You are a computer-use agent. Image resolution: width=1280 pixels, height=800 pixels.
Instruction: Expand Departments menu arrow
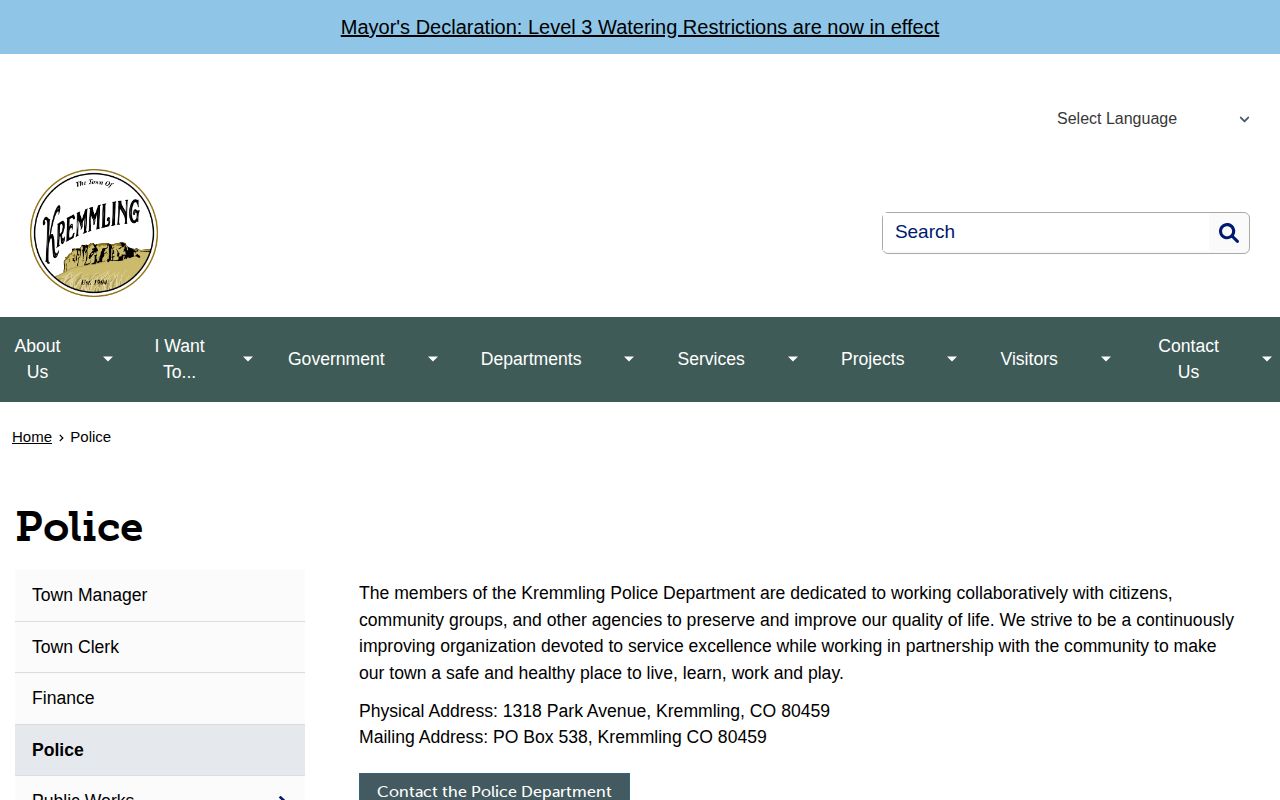(629, 359)
